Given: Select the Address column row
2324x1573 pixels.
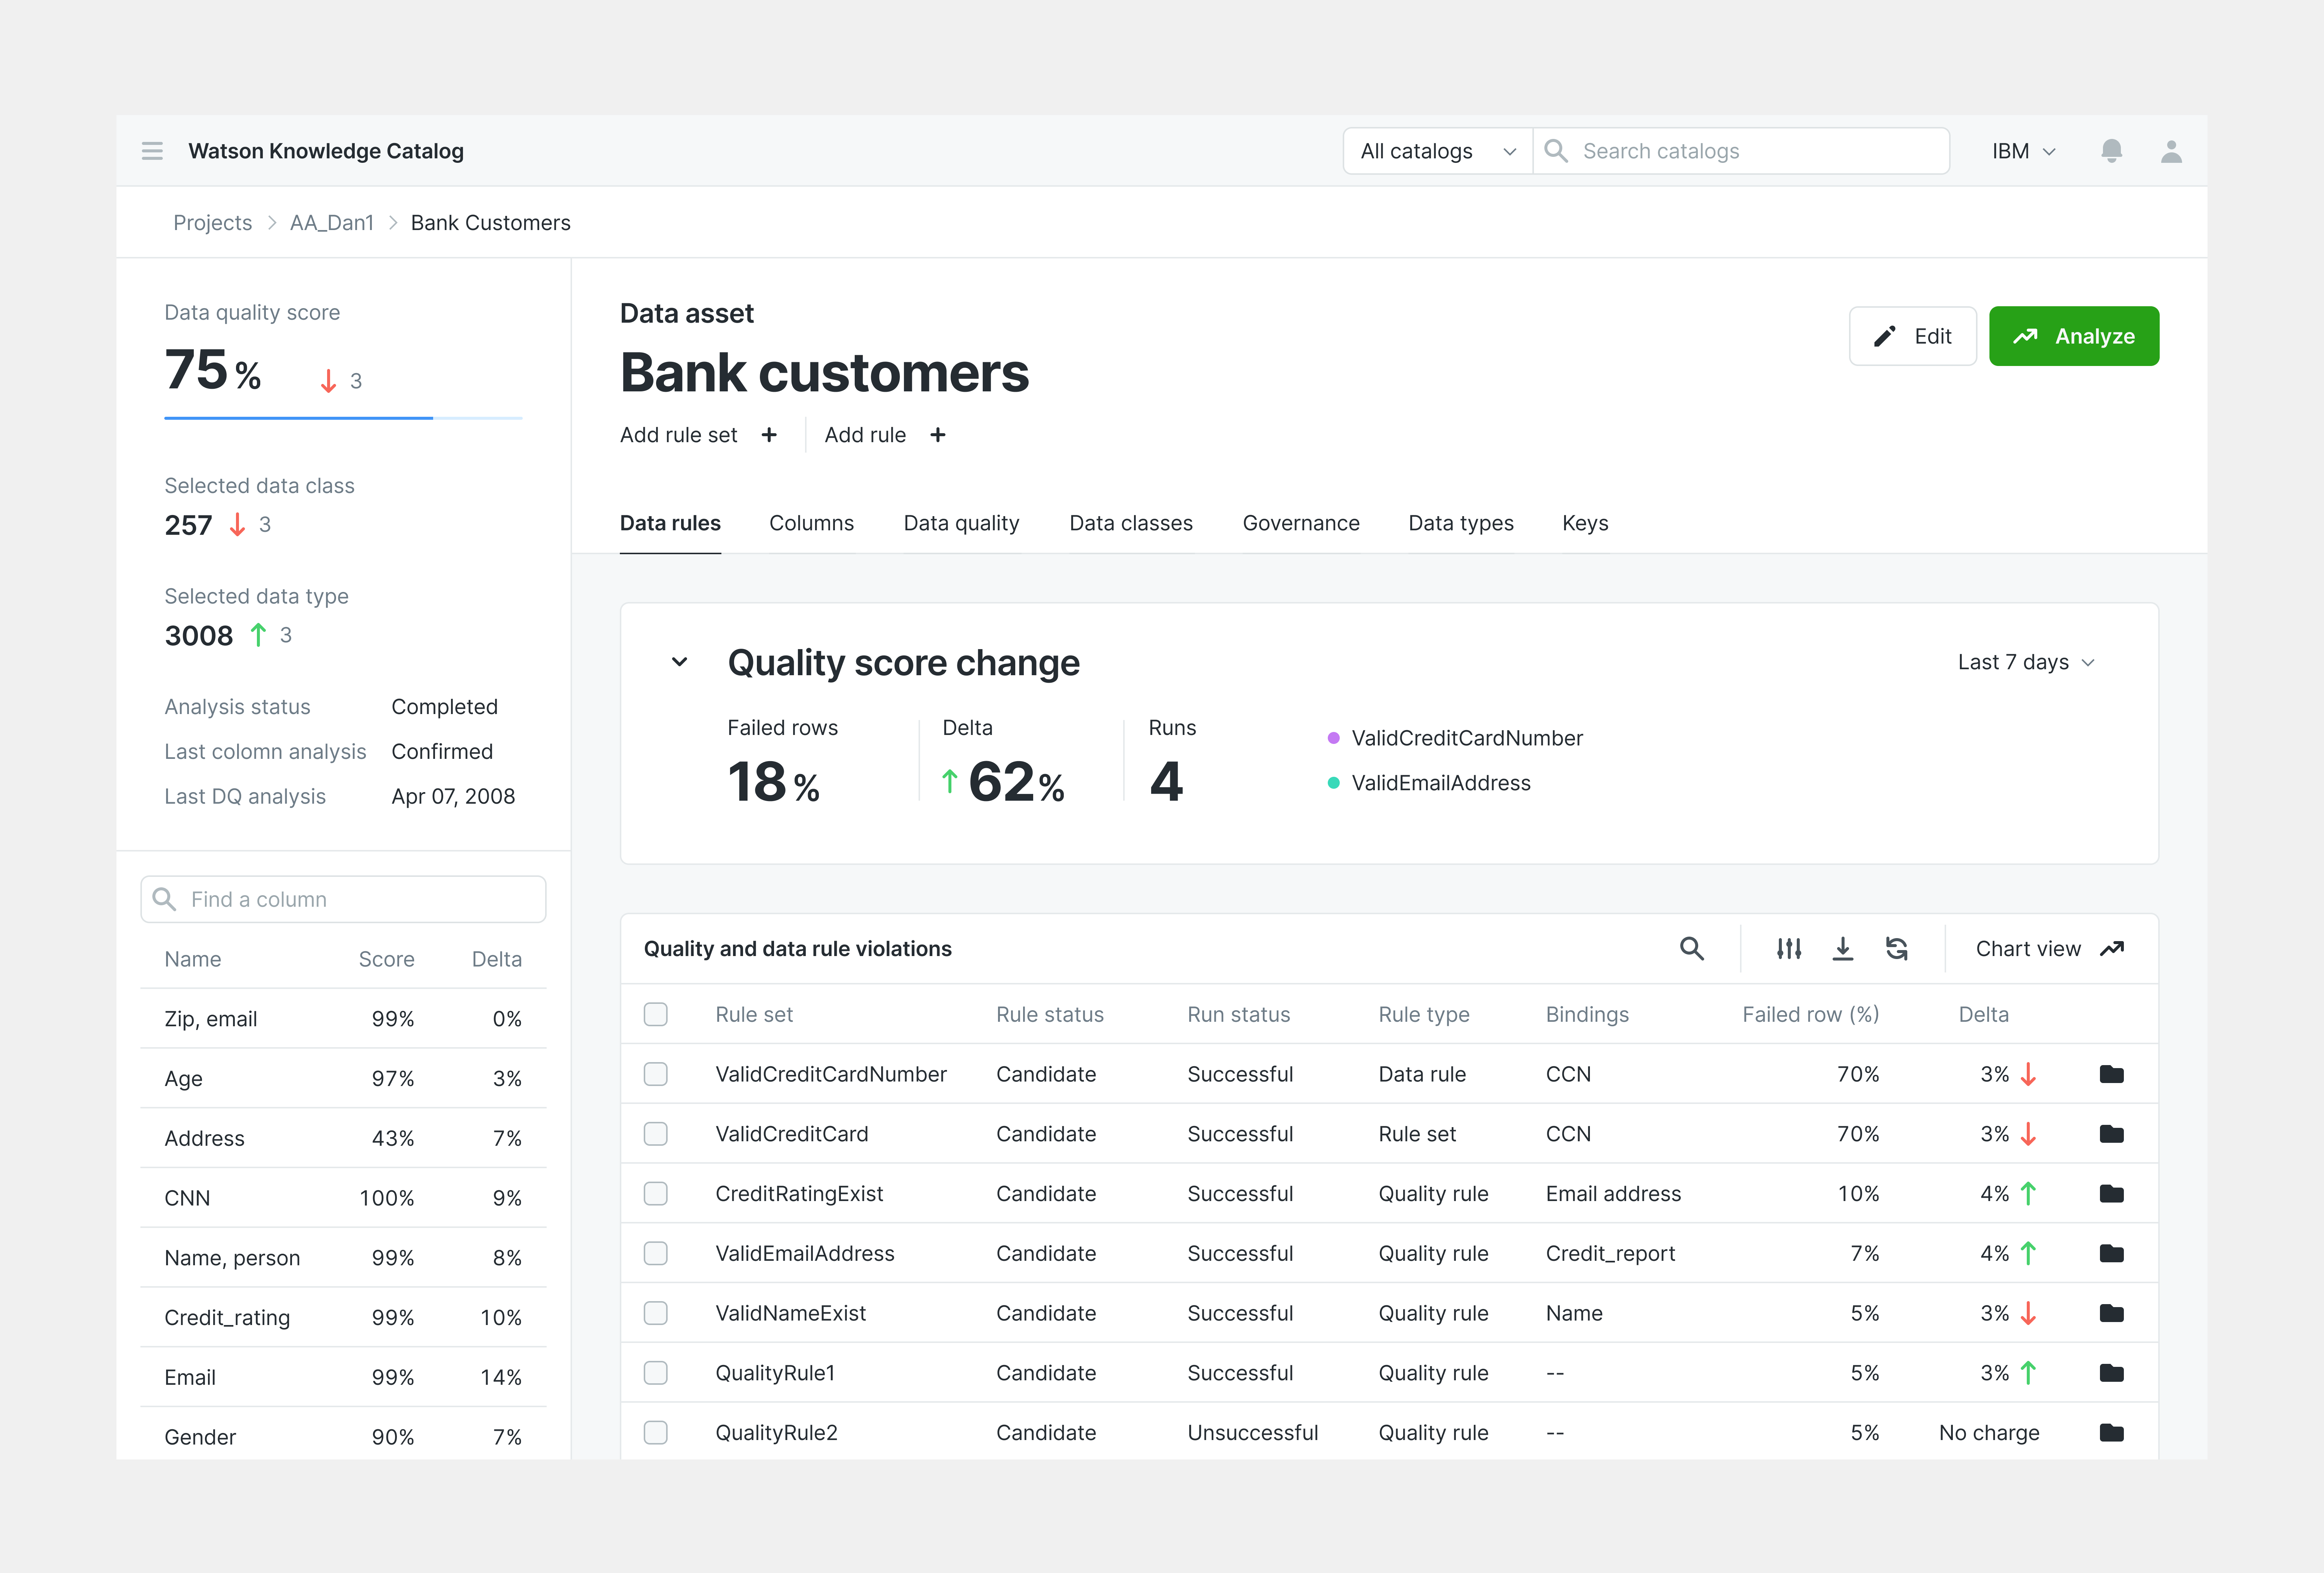Looking at the screenshot, I should (343, 1138).
